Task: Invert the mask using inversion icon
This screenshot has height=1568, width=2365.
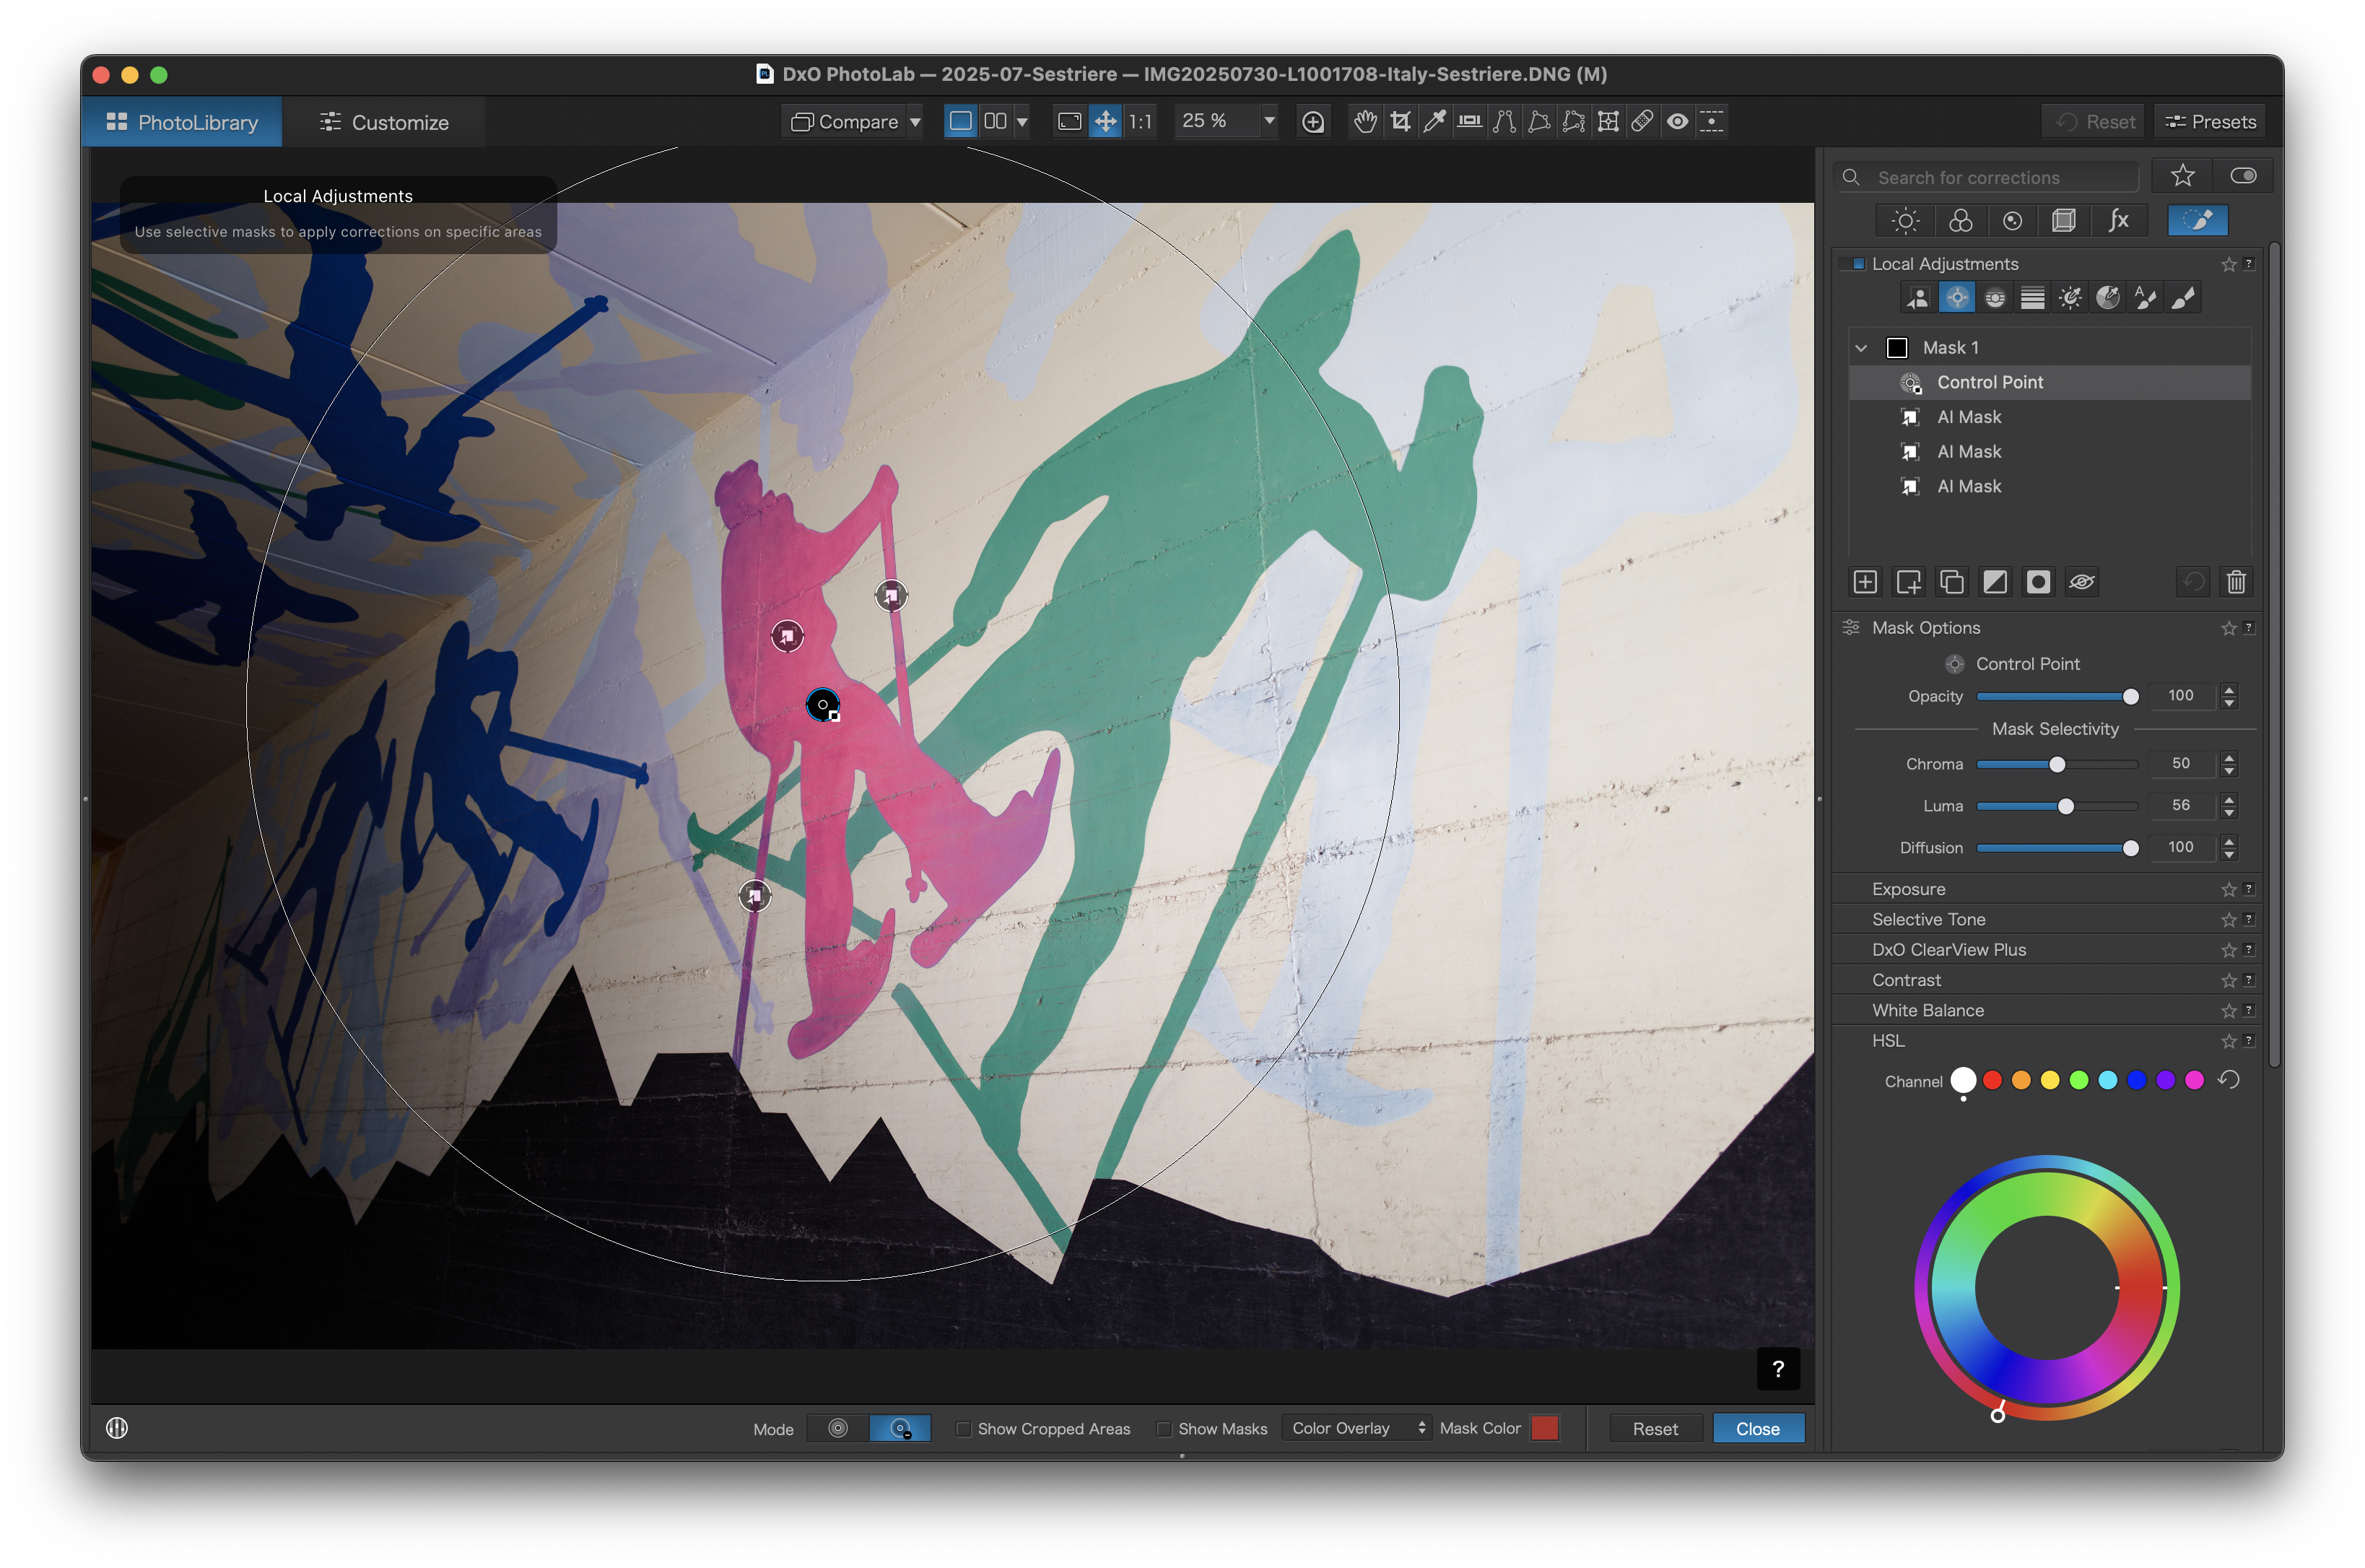Action: point(1995,582)
